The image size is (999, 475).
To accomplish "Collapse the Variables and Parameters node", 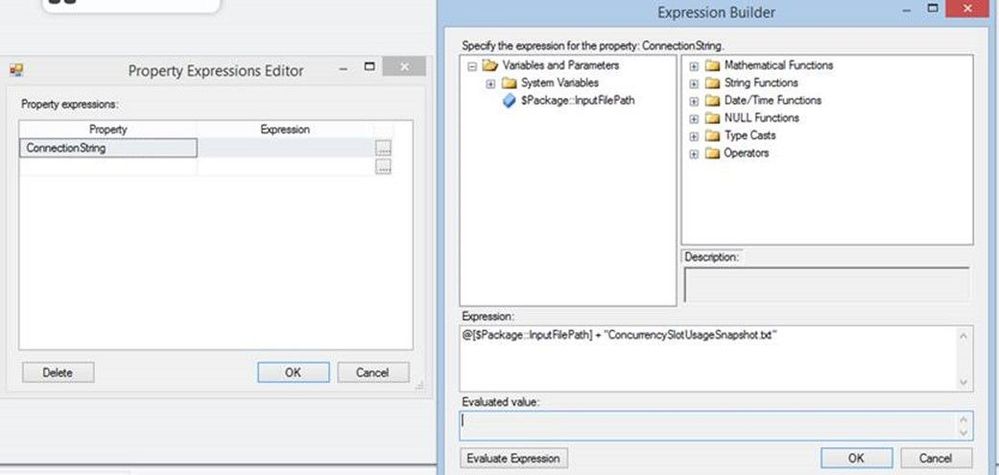I will pos(472,66).
